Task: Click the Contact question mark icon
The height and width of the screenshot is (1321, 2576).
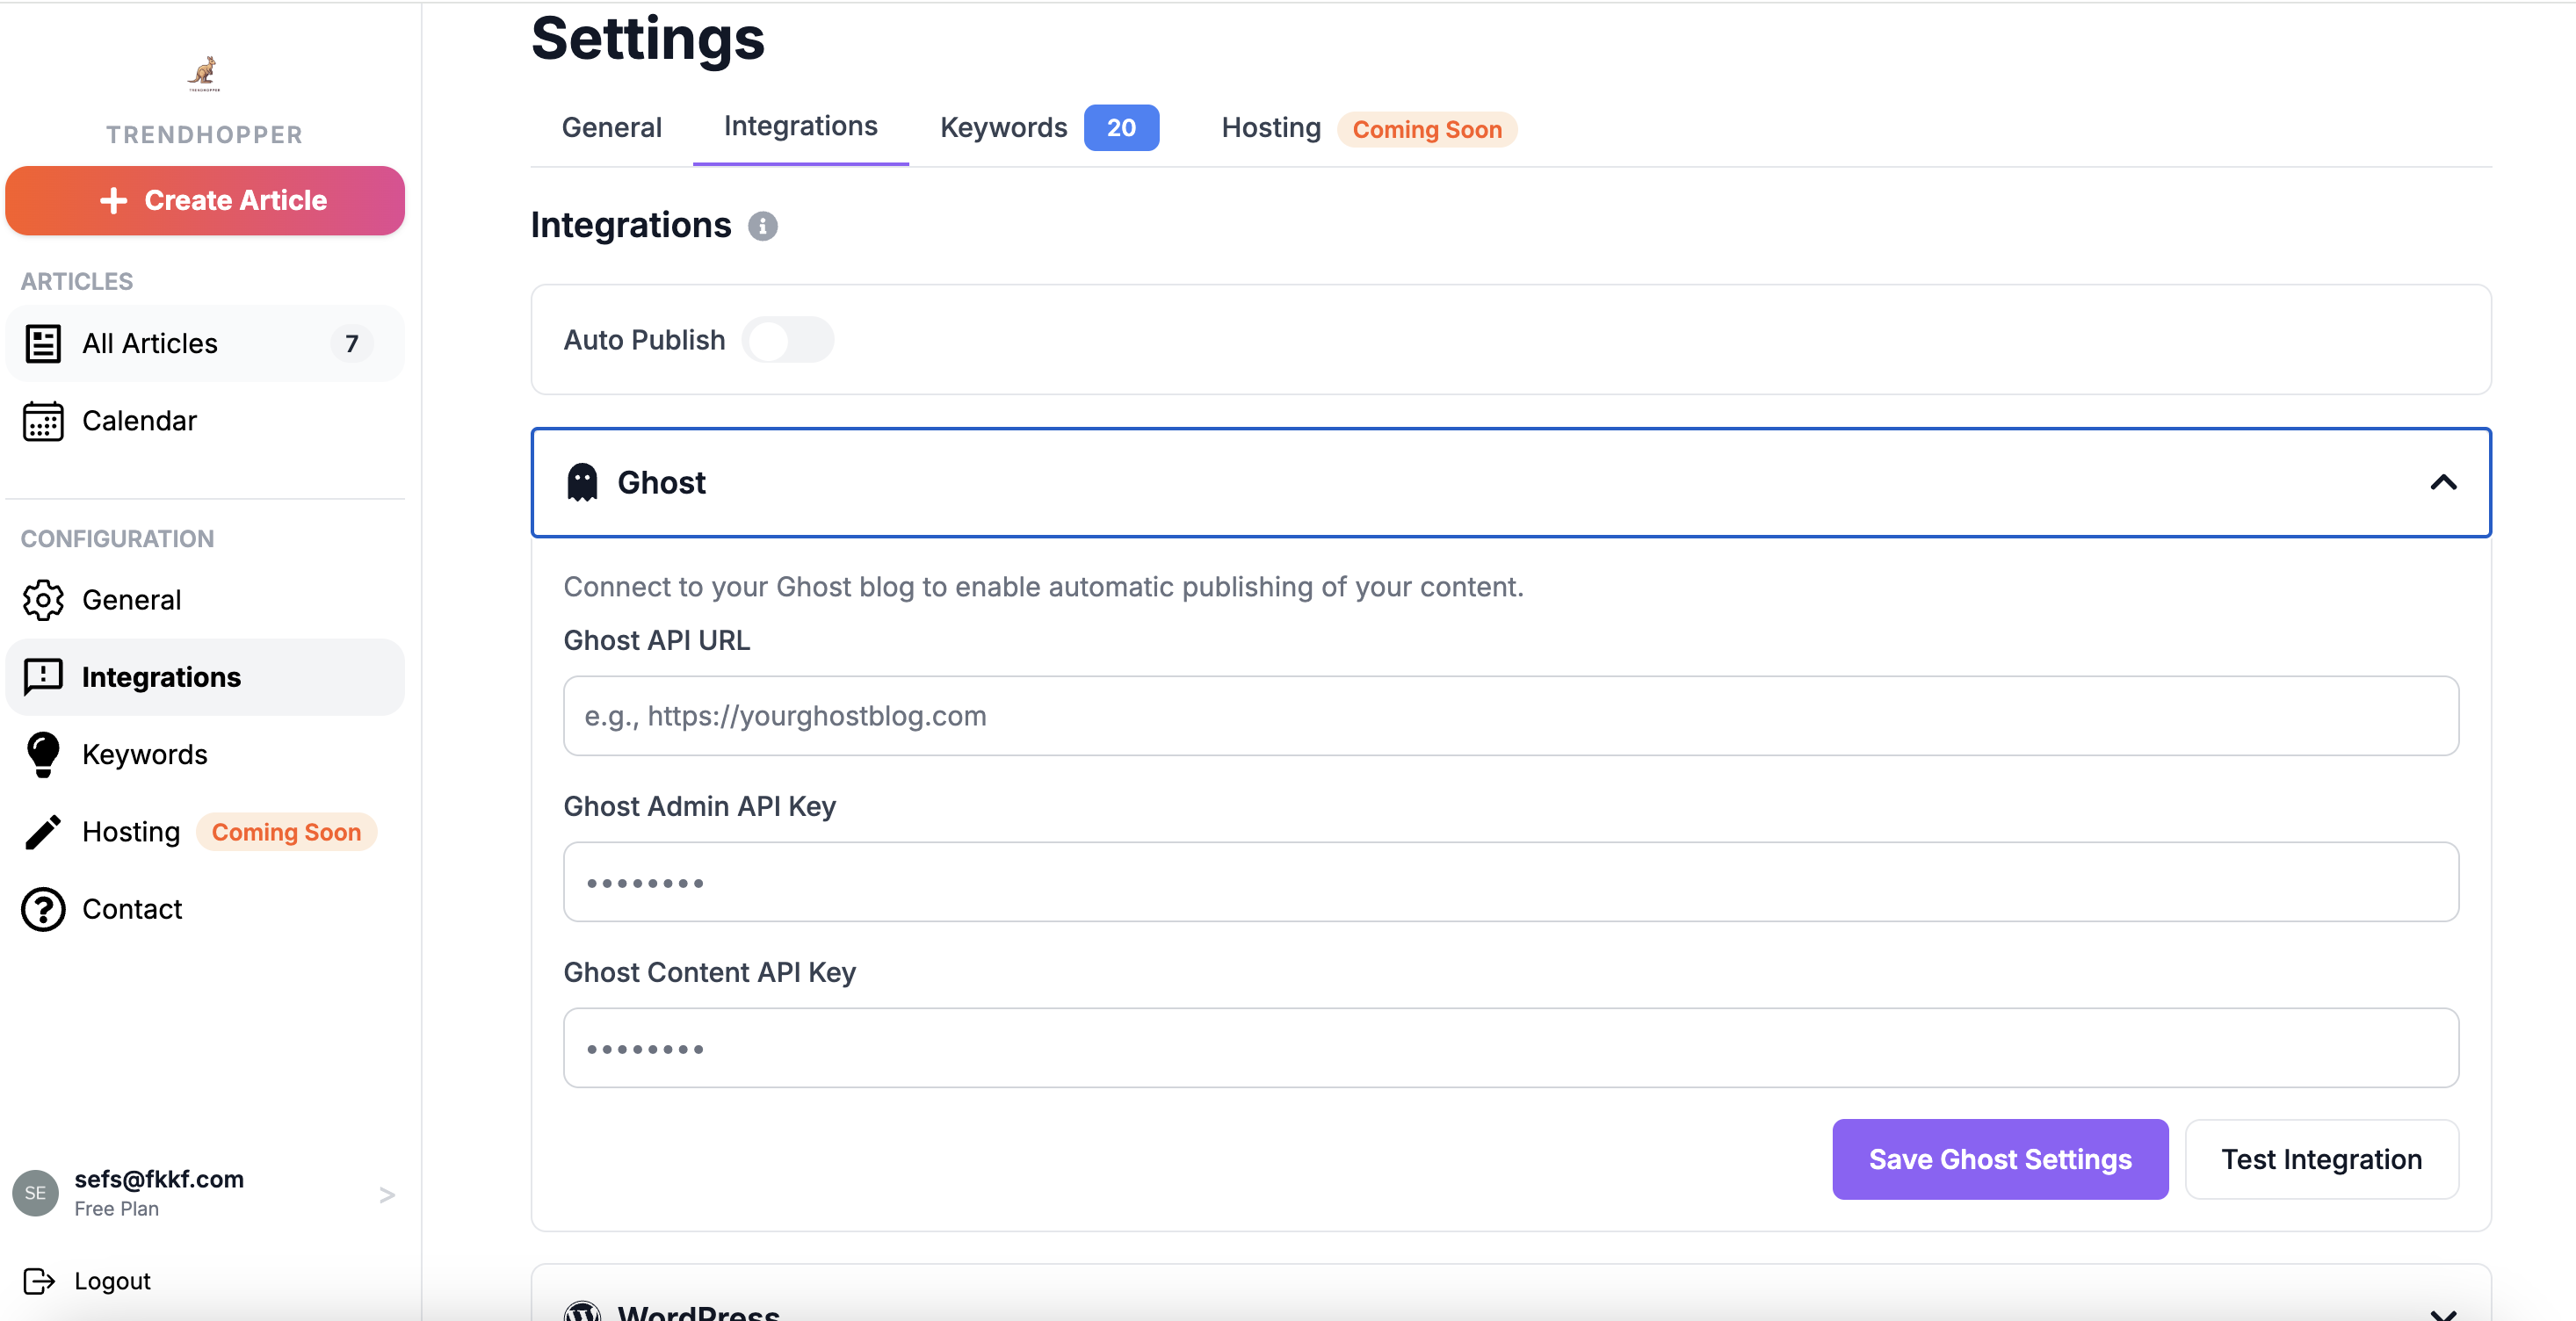Action: point(43,909)
